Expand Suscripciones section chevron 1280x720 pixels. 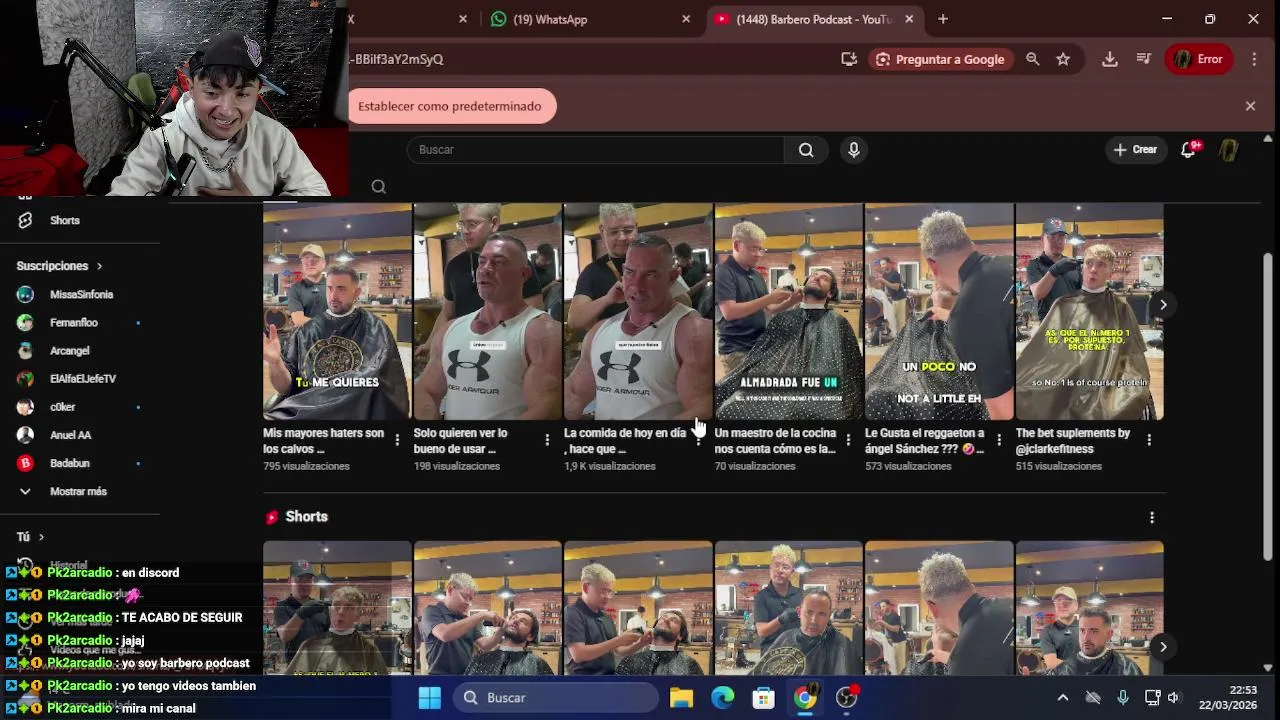click(x=99, y=266)
